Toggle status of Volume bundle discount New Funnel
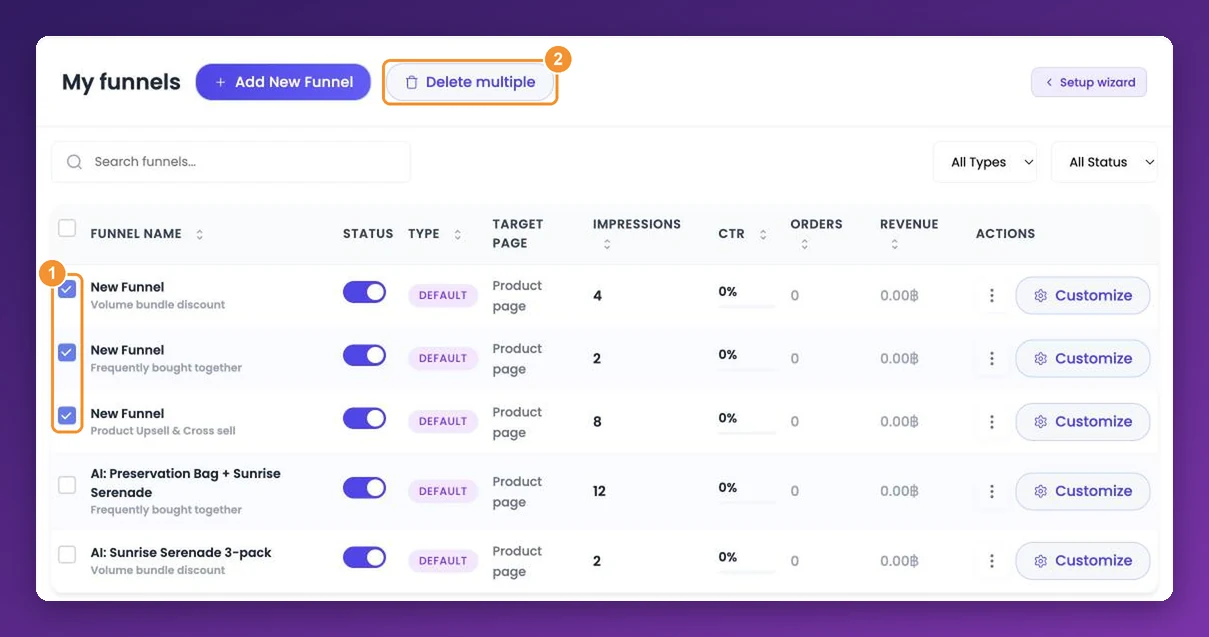The width and height of the screenshot is (1209, 637). (364, 292)
